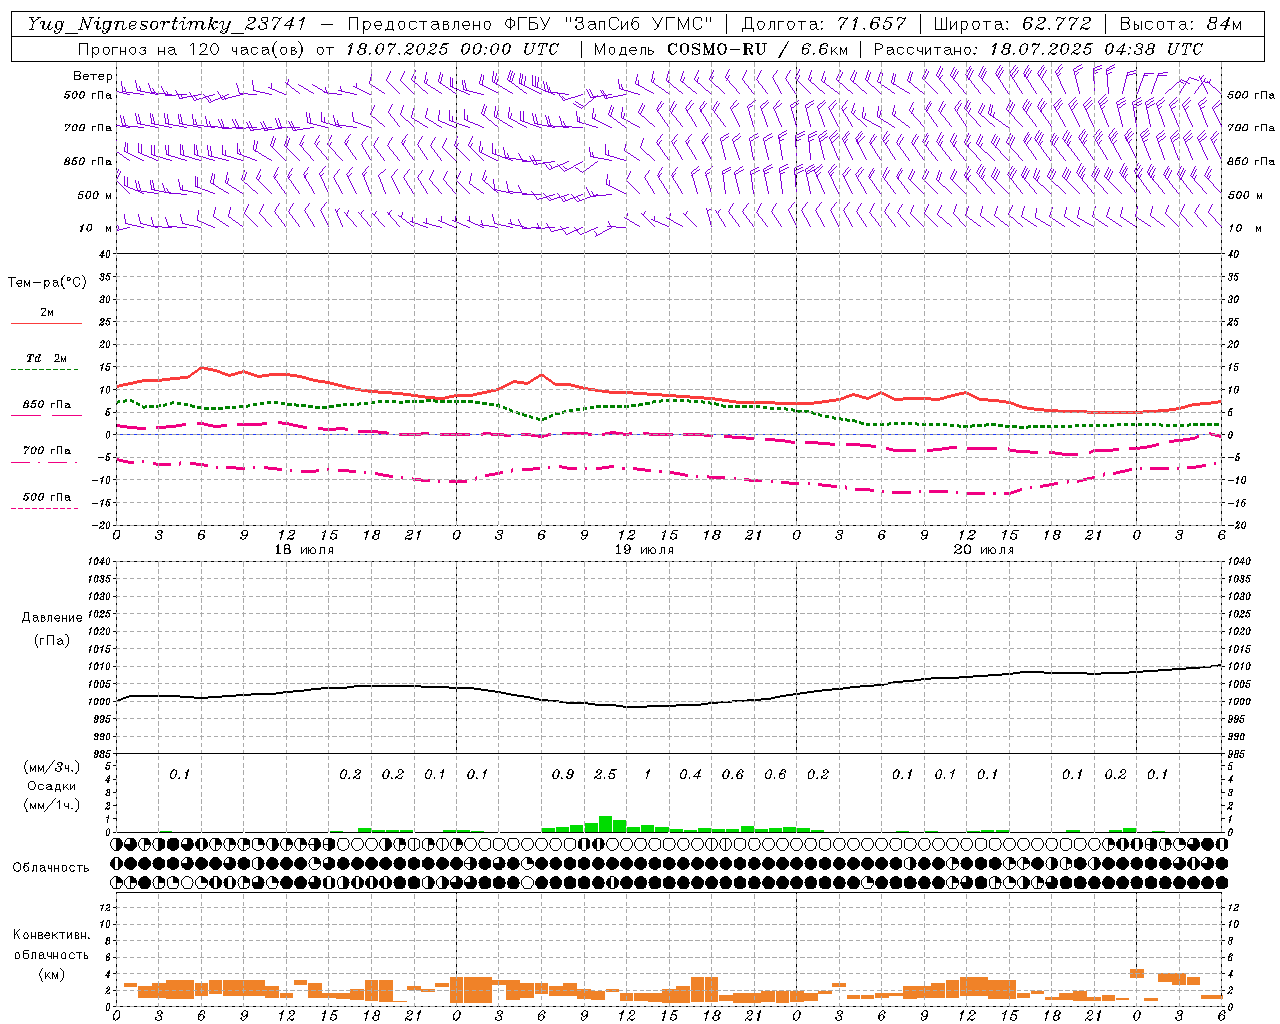
Task: Click the station name Yug_Nignesortimky_23741
Action: (167, 24)
